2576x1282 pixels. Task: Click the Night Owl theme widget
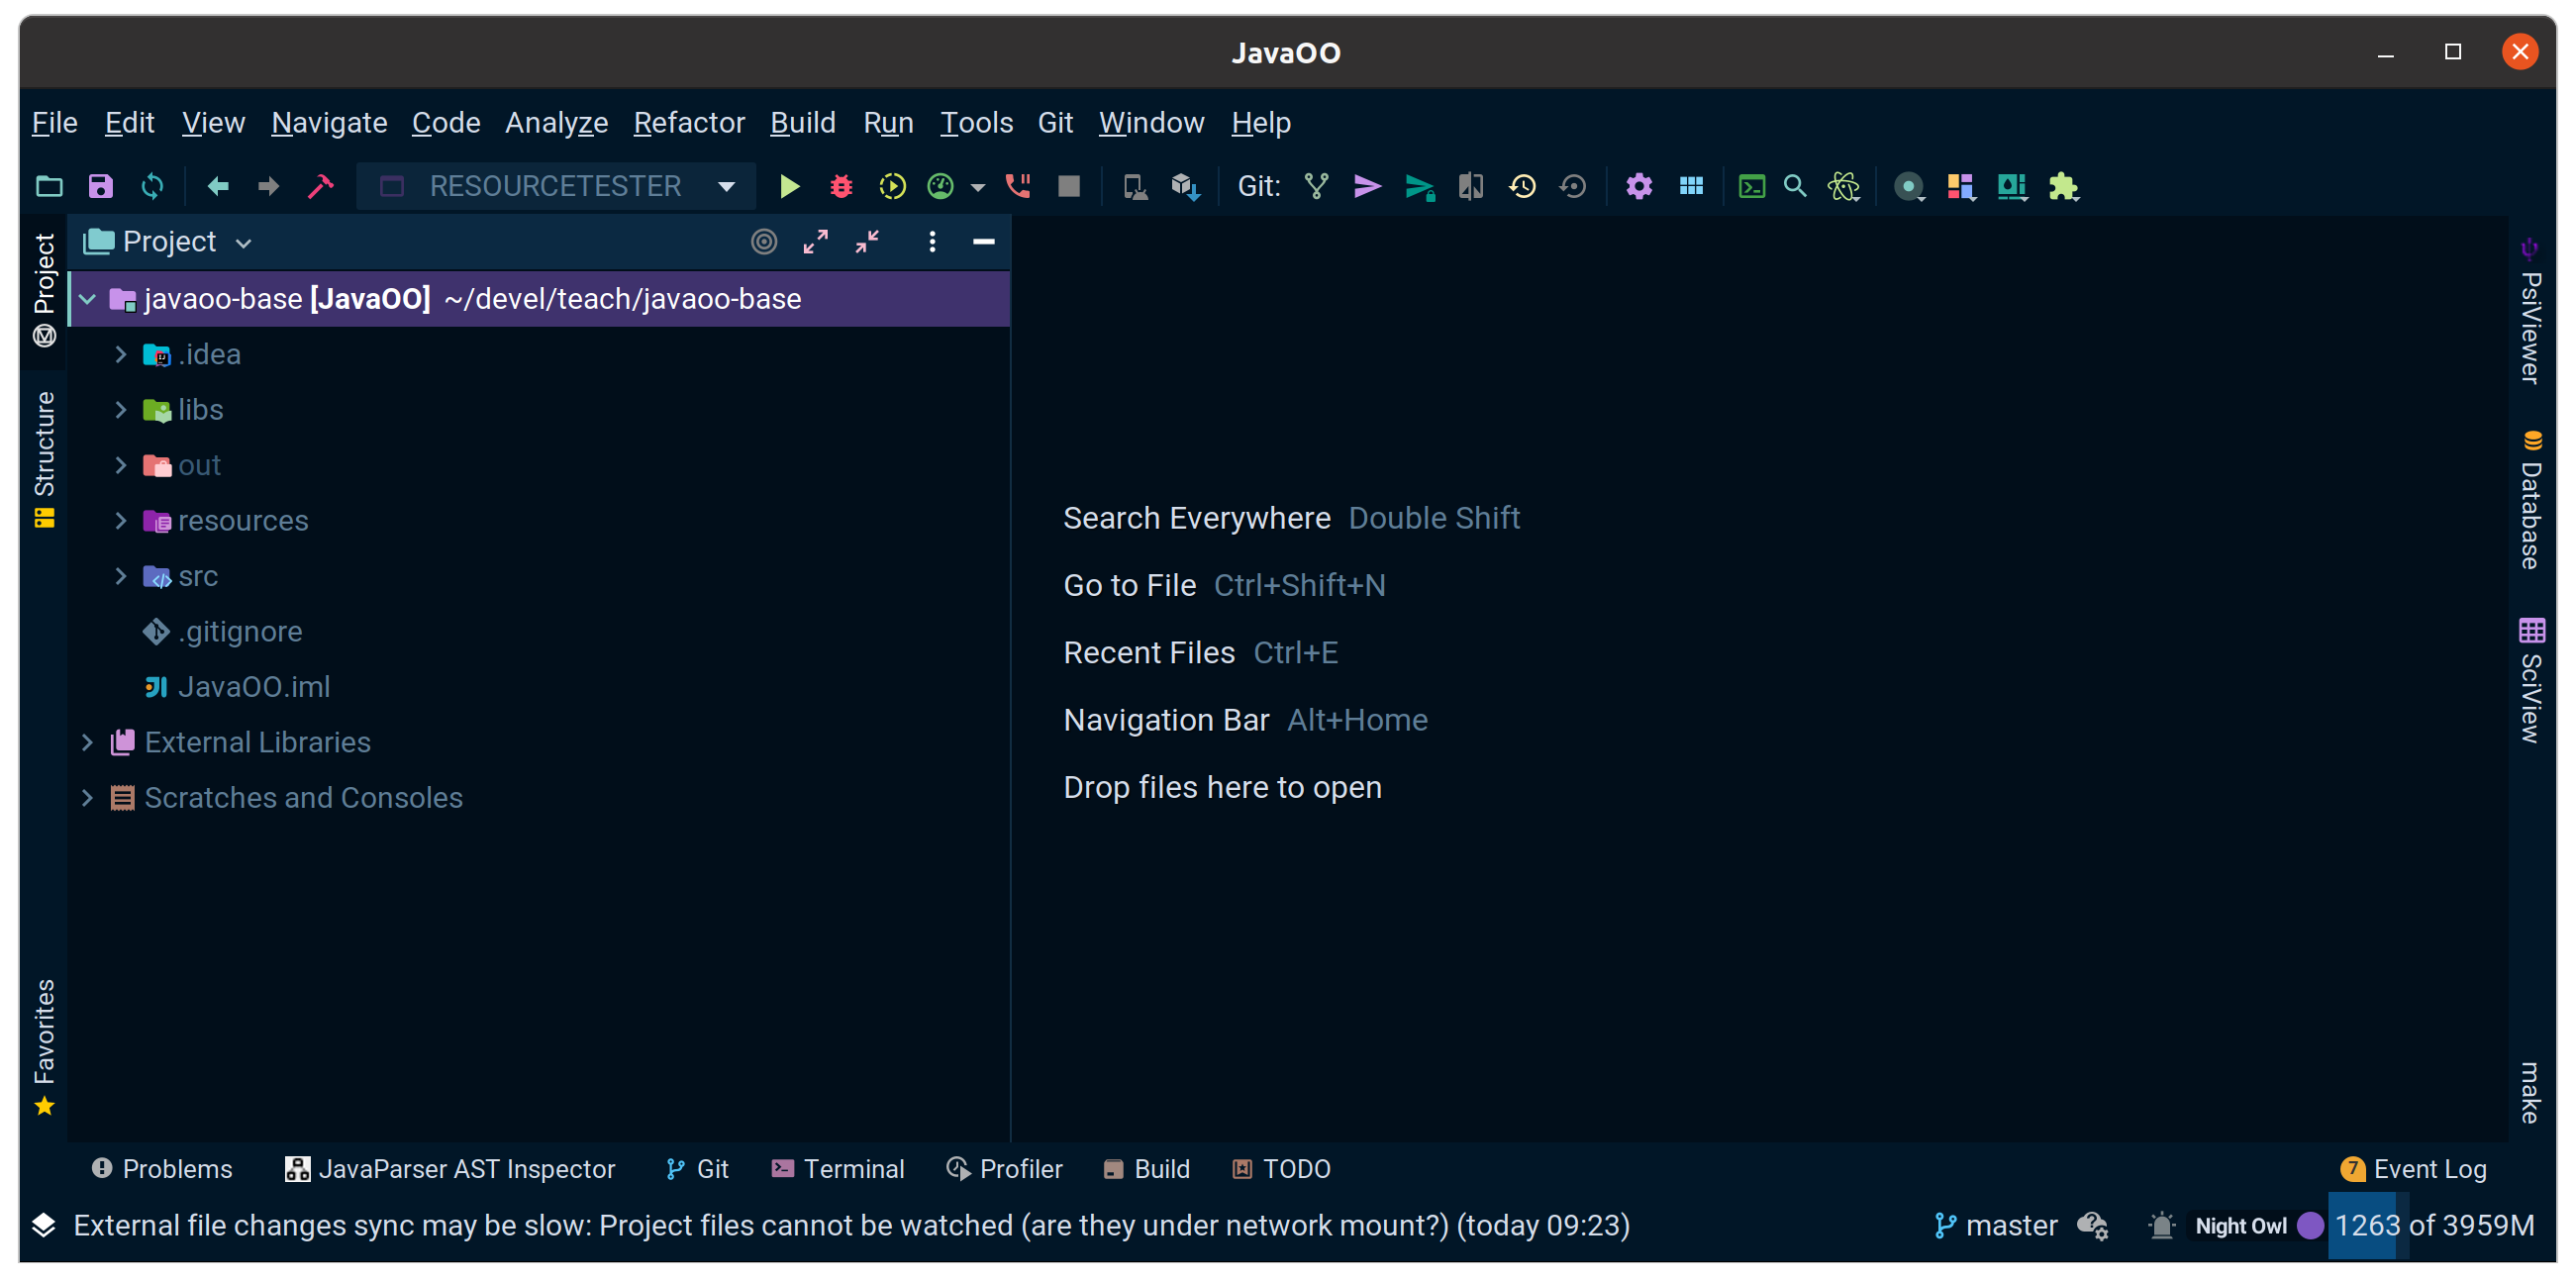(x=2257, y=1226)
